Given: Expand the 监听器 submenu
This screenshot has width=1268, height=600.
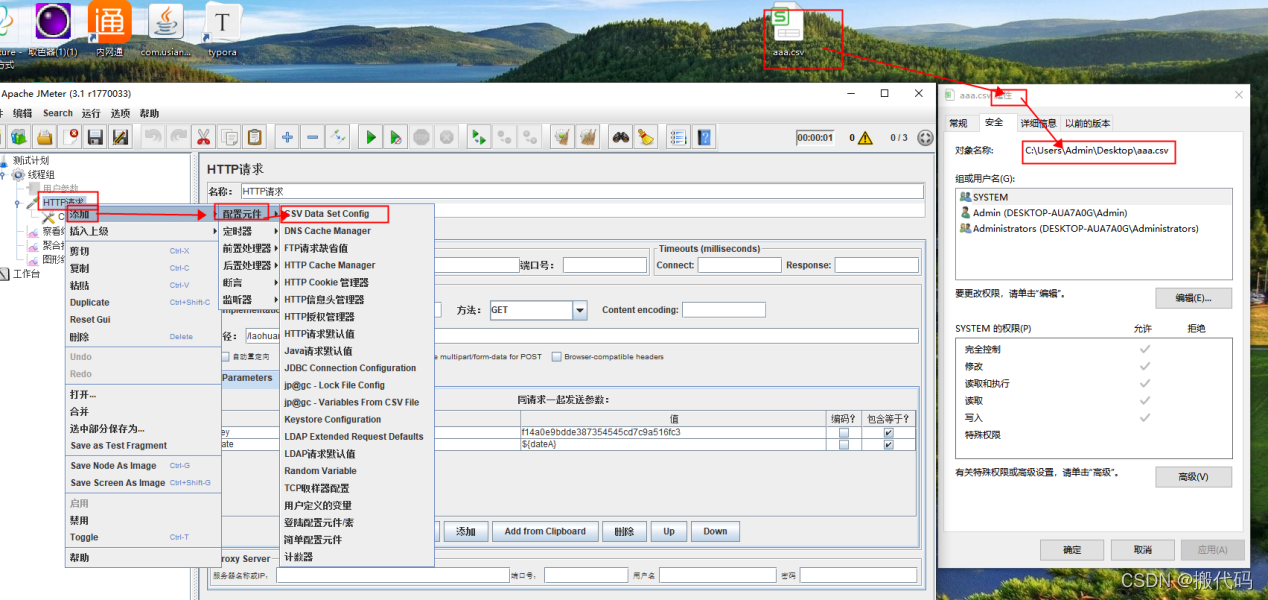Looking at the screenshot, I should 247,299.
